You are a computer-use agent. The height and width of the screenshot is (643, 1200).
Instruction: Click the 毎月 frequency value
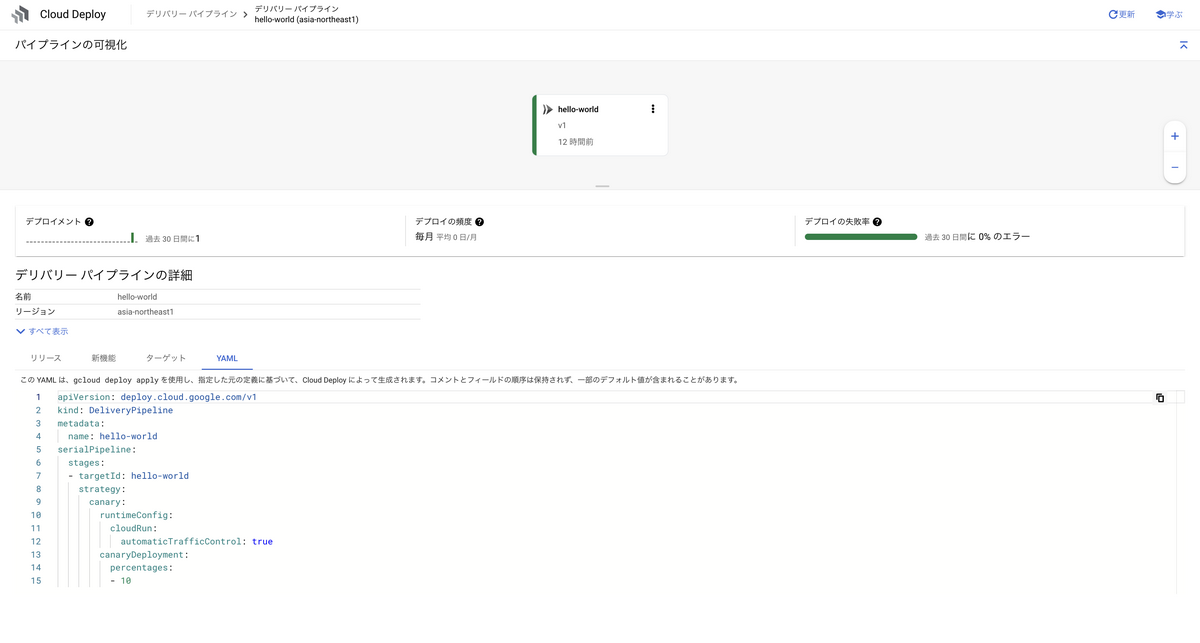(424, 237)
